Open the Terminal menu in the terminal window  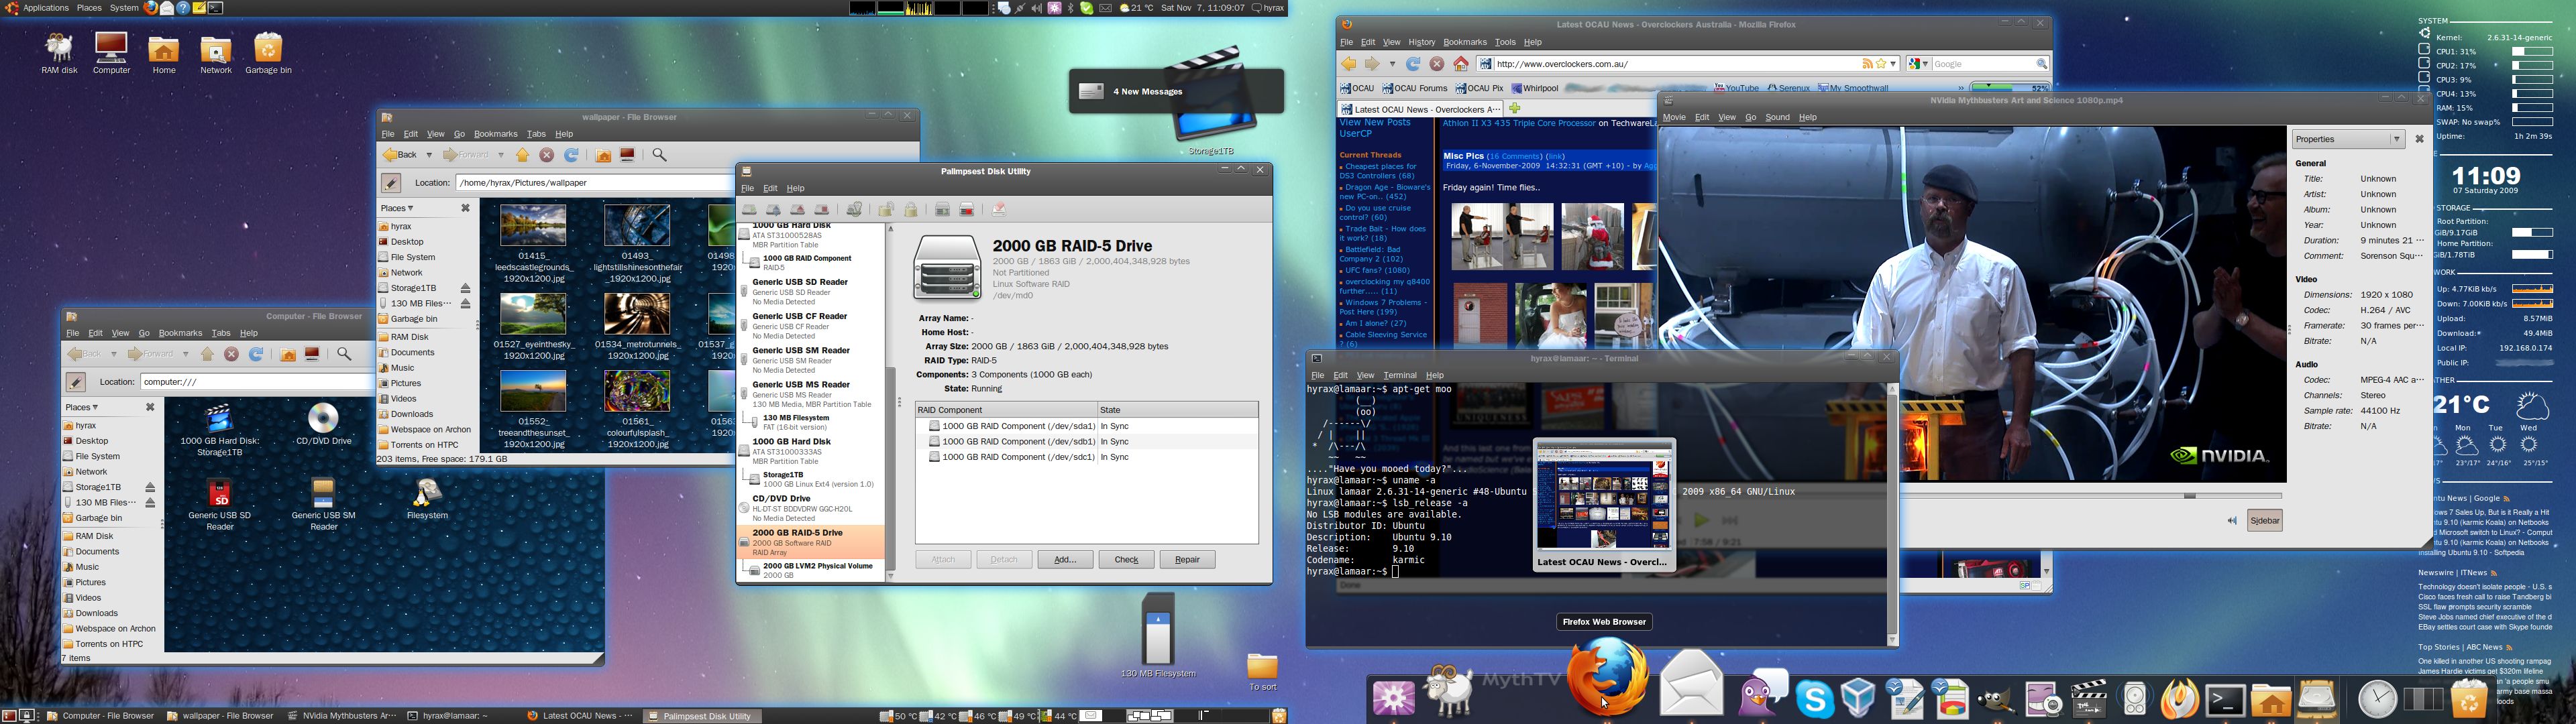(x=1399, y=375)
